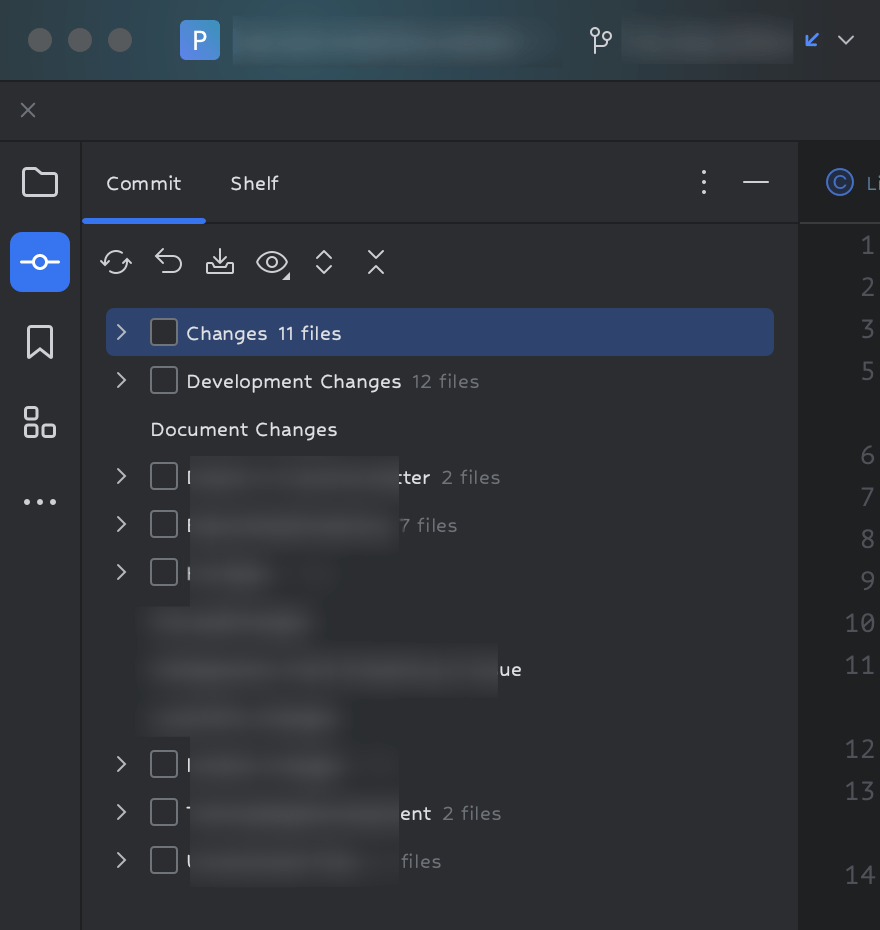
Task: Select the Commit tab
Action: tap(143, 183)
